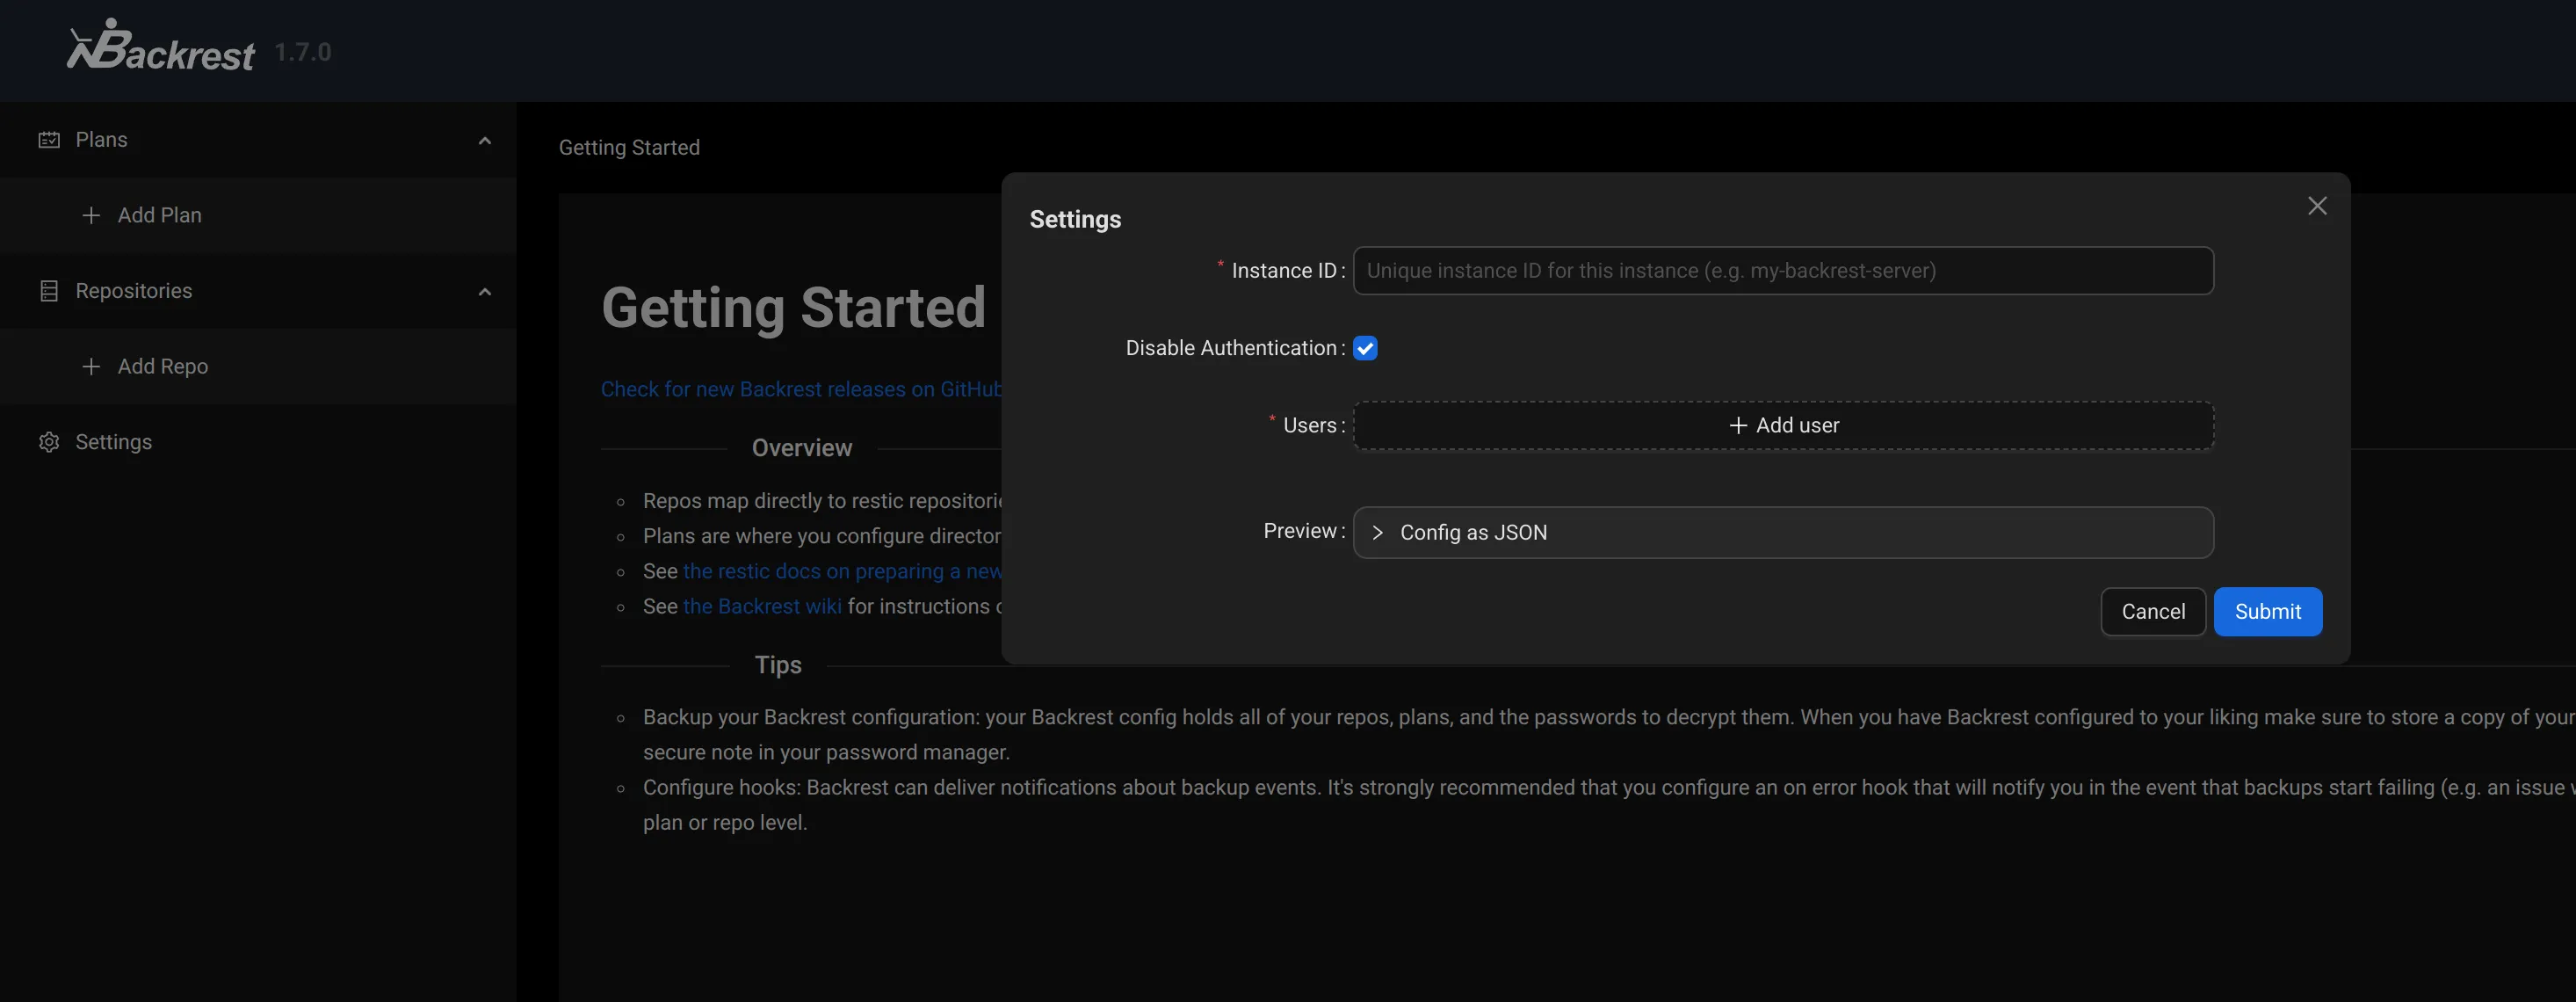Submit the Settings form

click(2267, 611)
